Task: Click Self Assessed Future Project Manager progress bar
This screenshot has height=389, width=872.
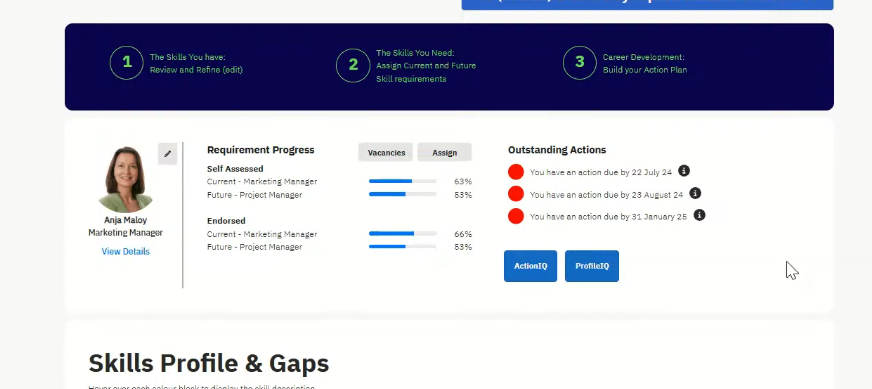Action: (403, 194)
